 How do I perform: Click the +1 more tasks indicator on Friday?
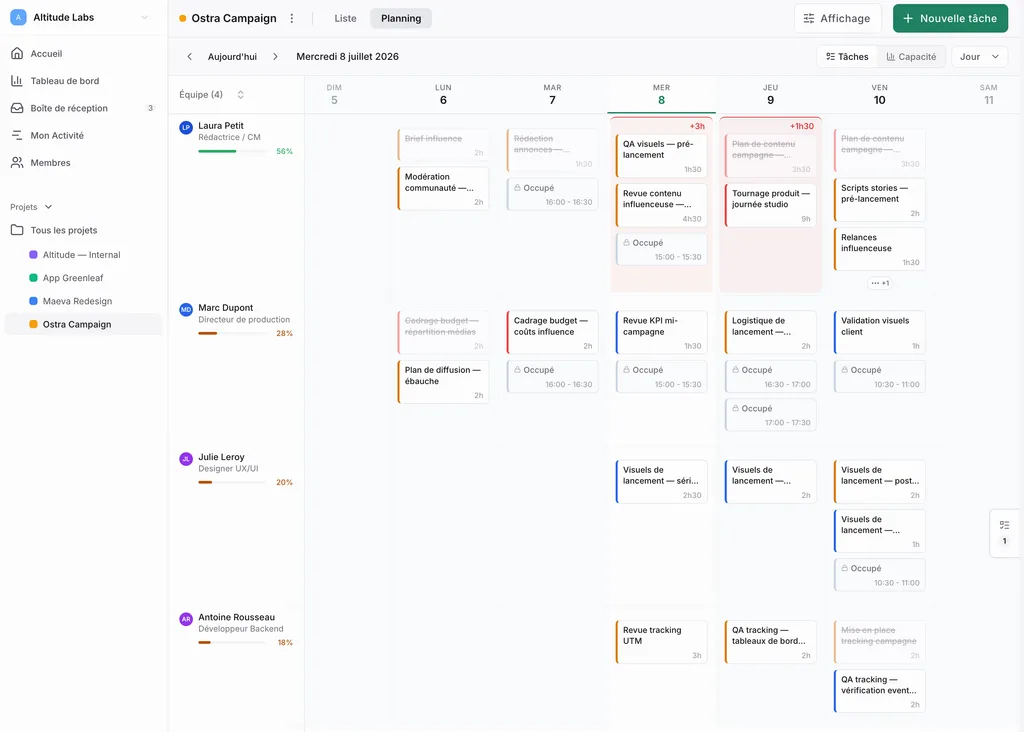coord(880,283)
